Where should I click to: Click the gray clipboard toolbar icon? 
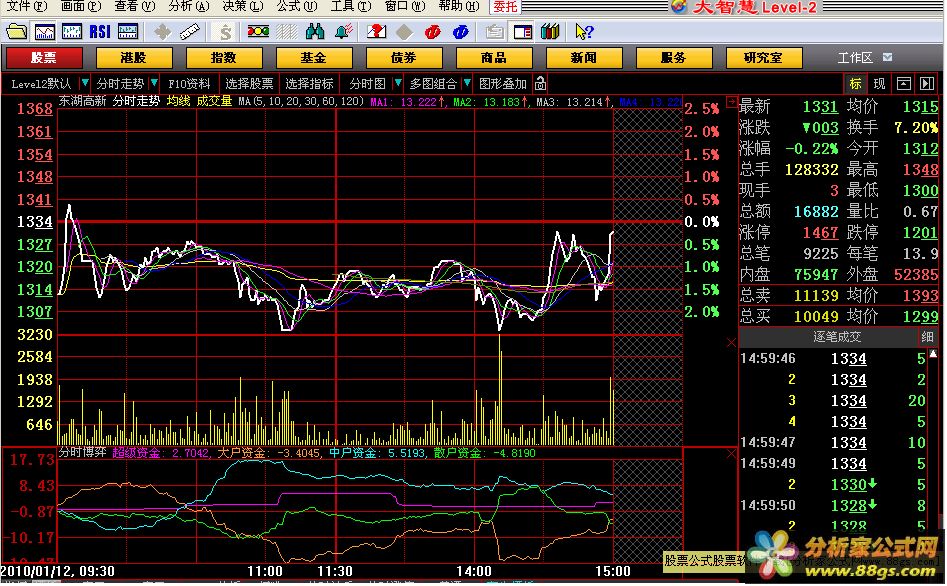495,31
